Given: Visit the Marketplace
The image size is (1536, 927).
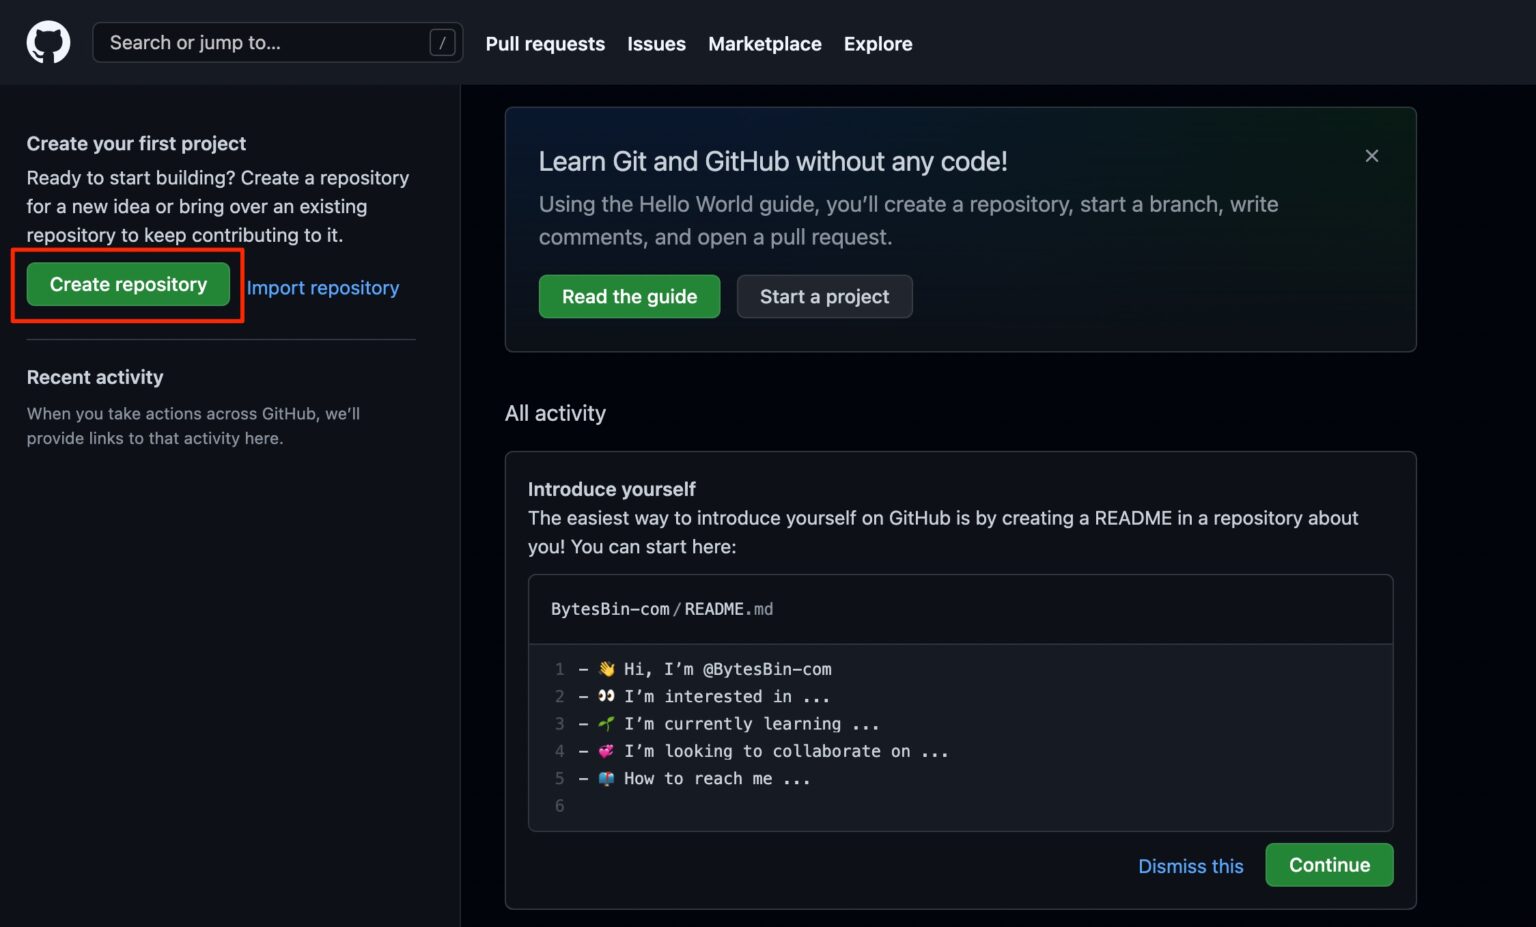Looking at the screenshot, I should pos(764,43).
